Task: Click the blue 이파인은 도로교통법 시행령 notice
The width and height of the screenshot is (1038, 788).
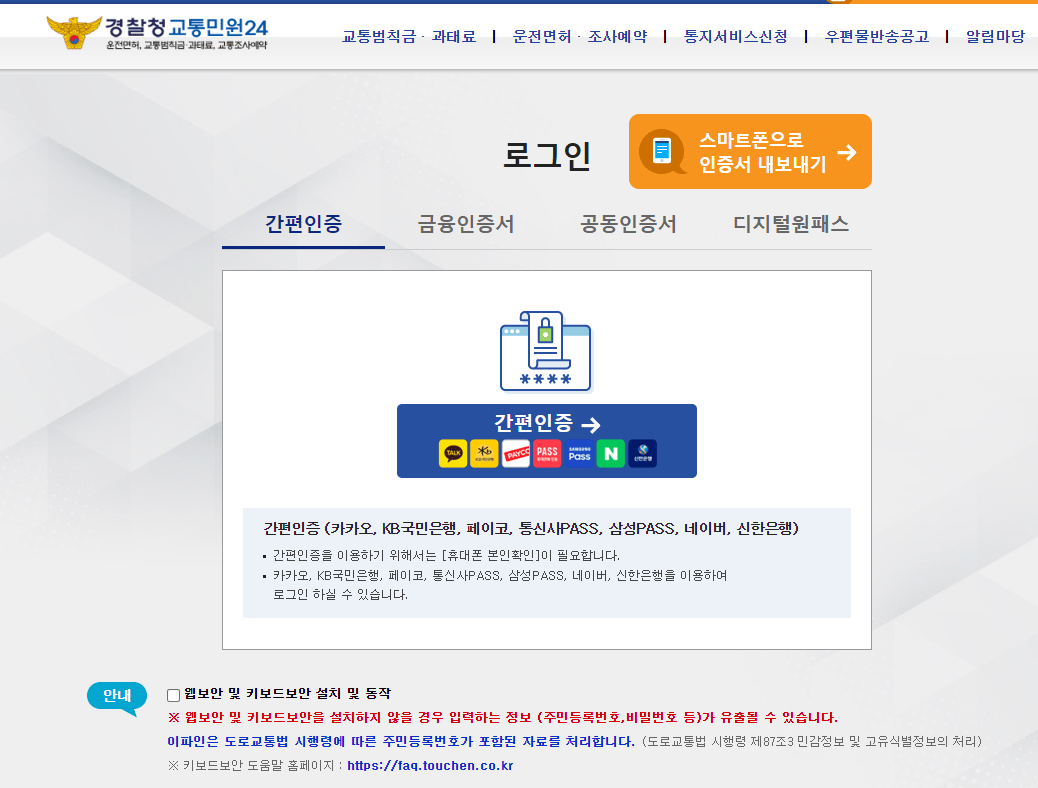Action: coord(401,742)
